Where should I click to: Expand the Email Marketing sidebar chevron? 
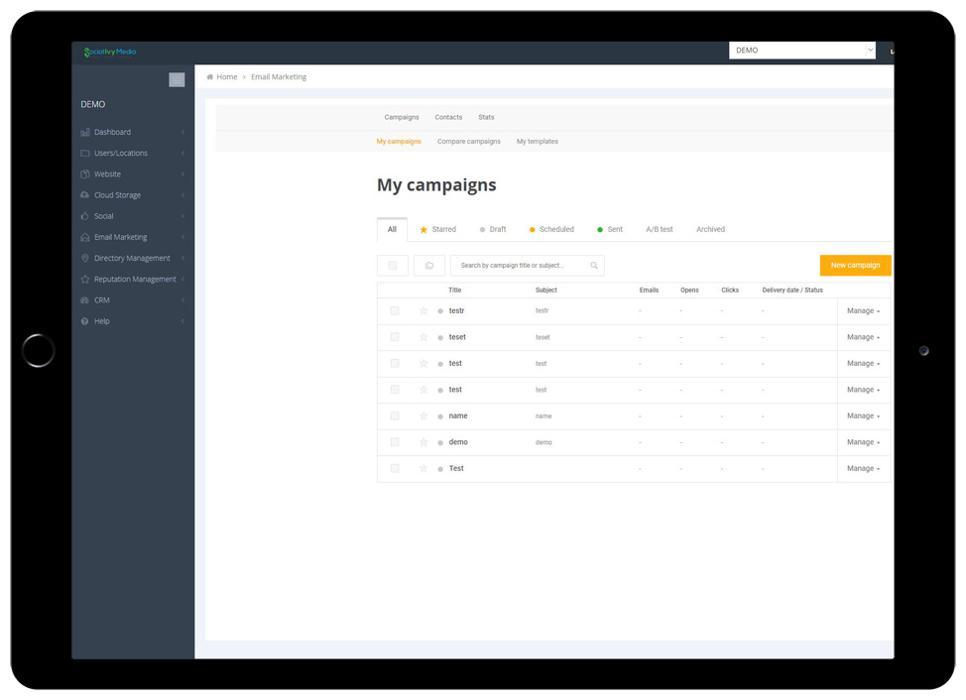click(184, 237)
